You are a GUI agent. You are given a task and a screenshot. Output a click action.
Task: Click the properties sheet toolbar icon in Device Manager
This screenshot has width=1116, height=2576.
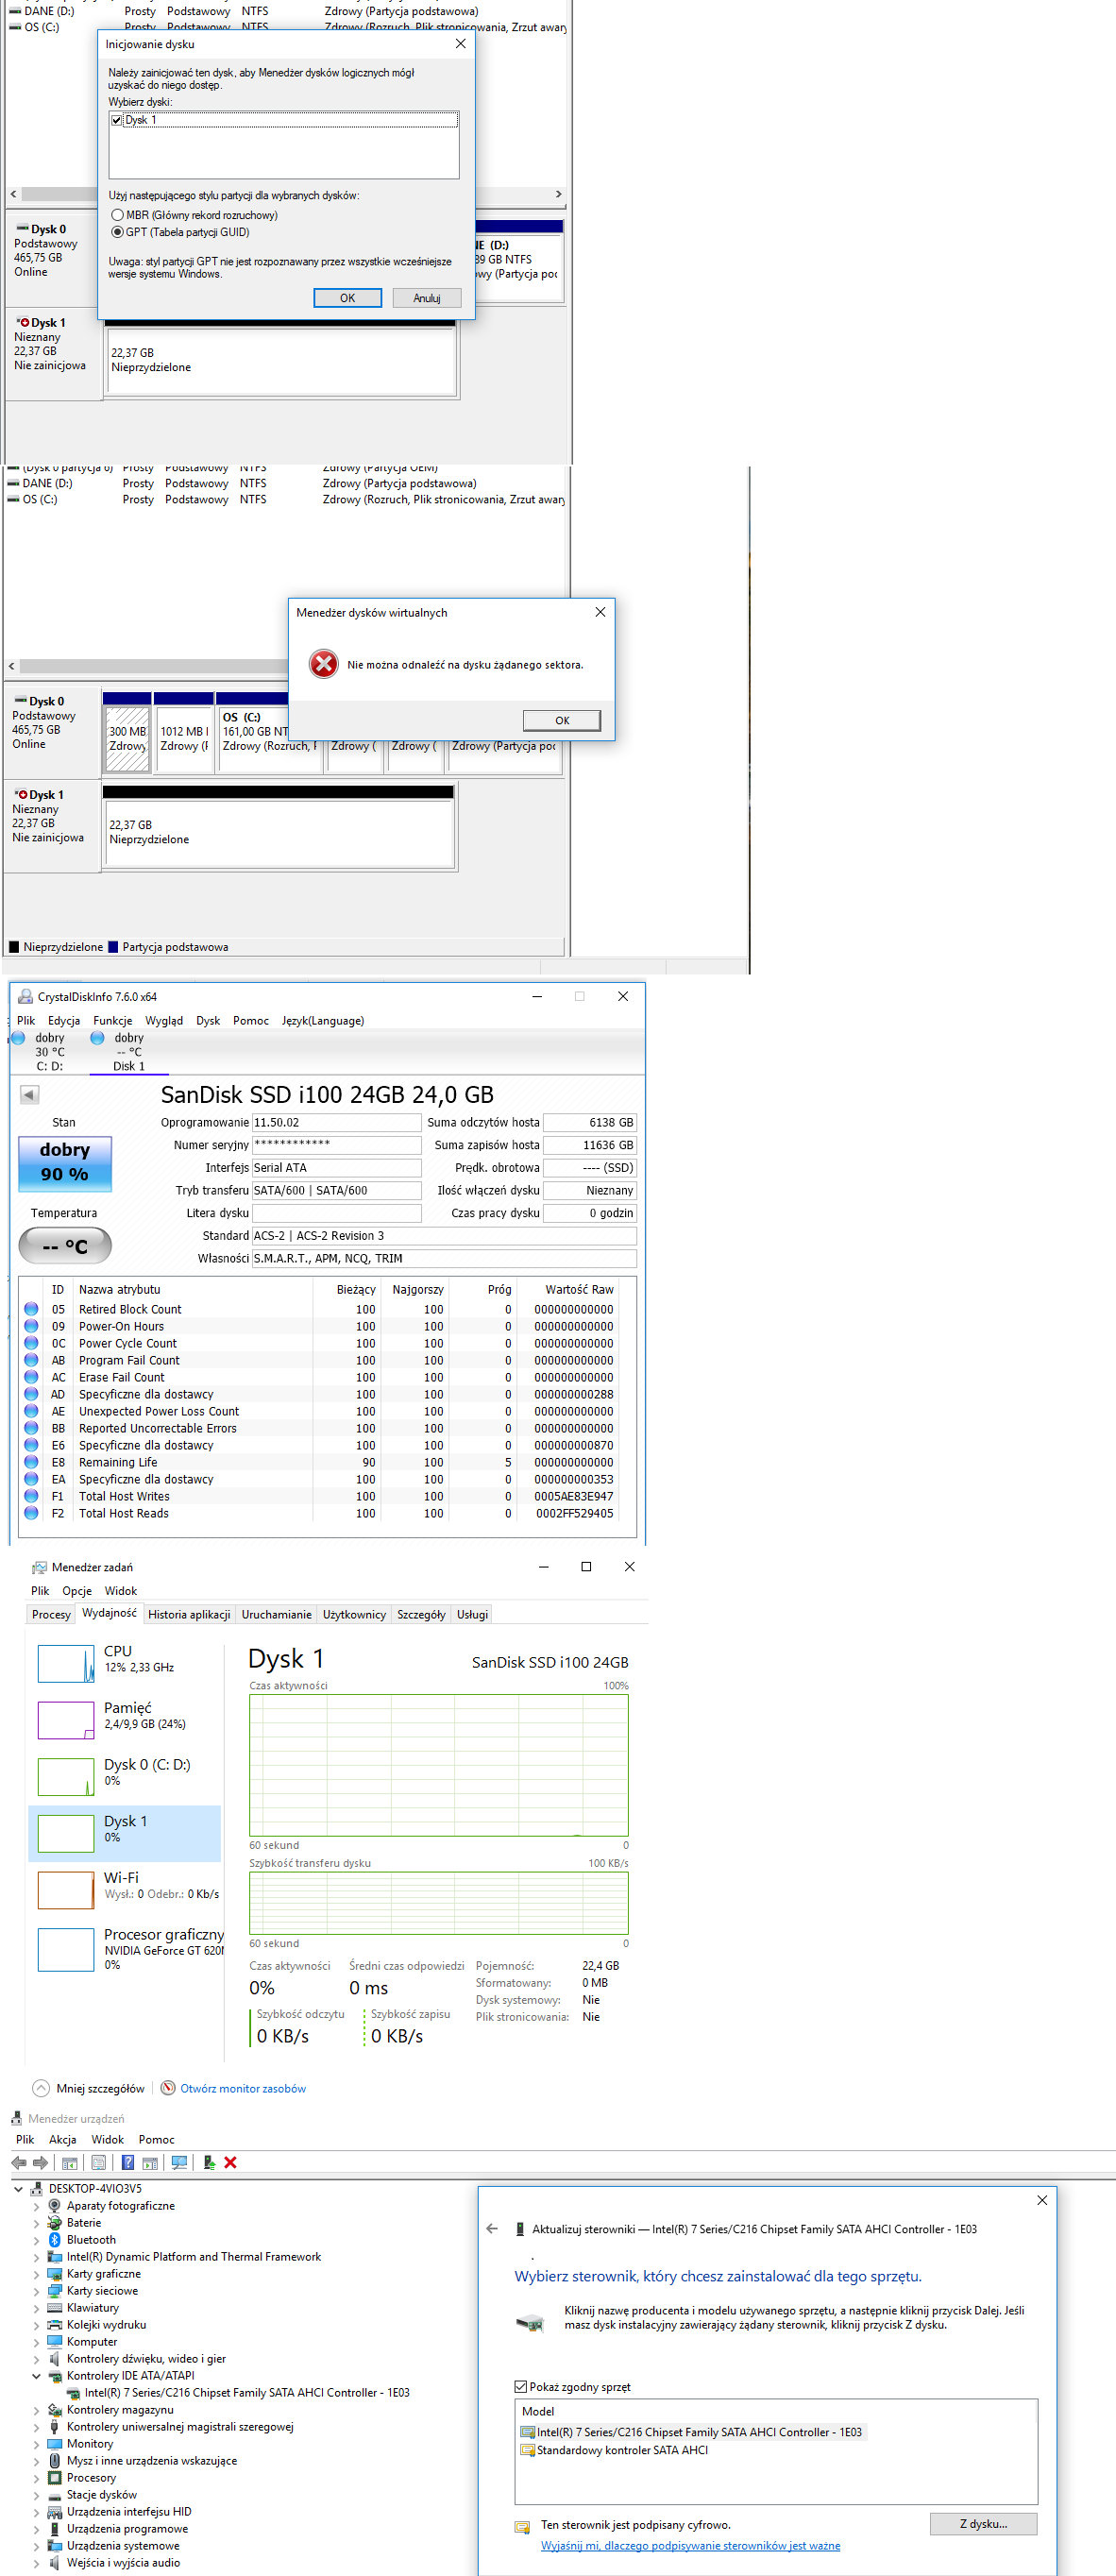pos(98,2162)
